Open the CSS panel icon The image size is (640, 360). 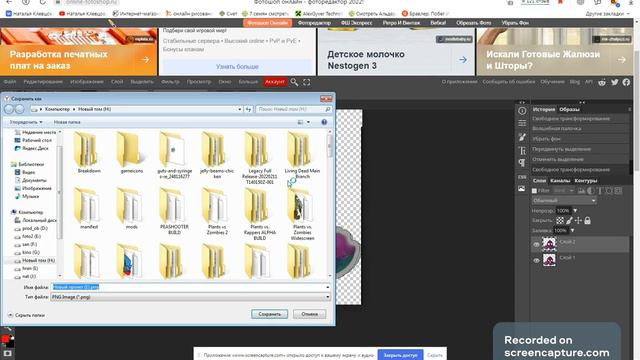pos(522,177)
